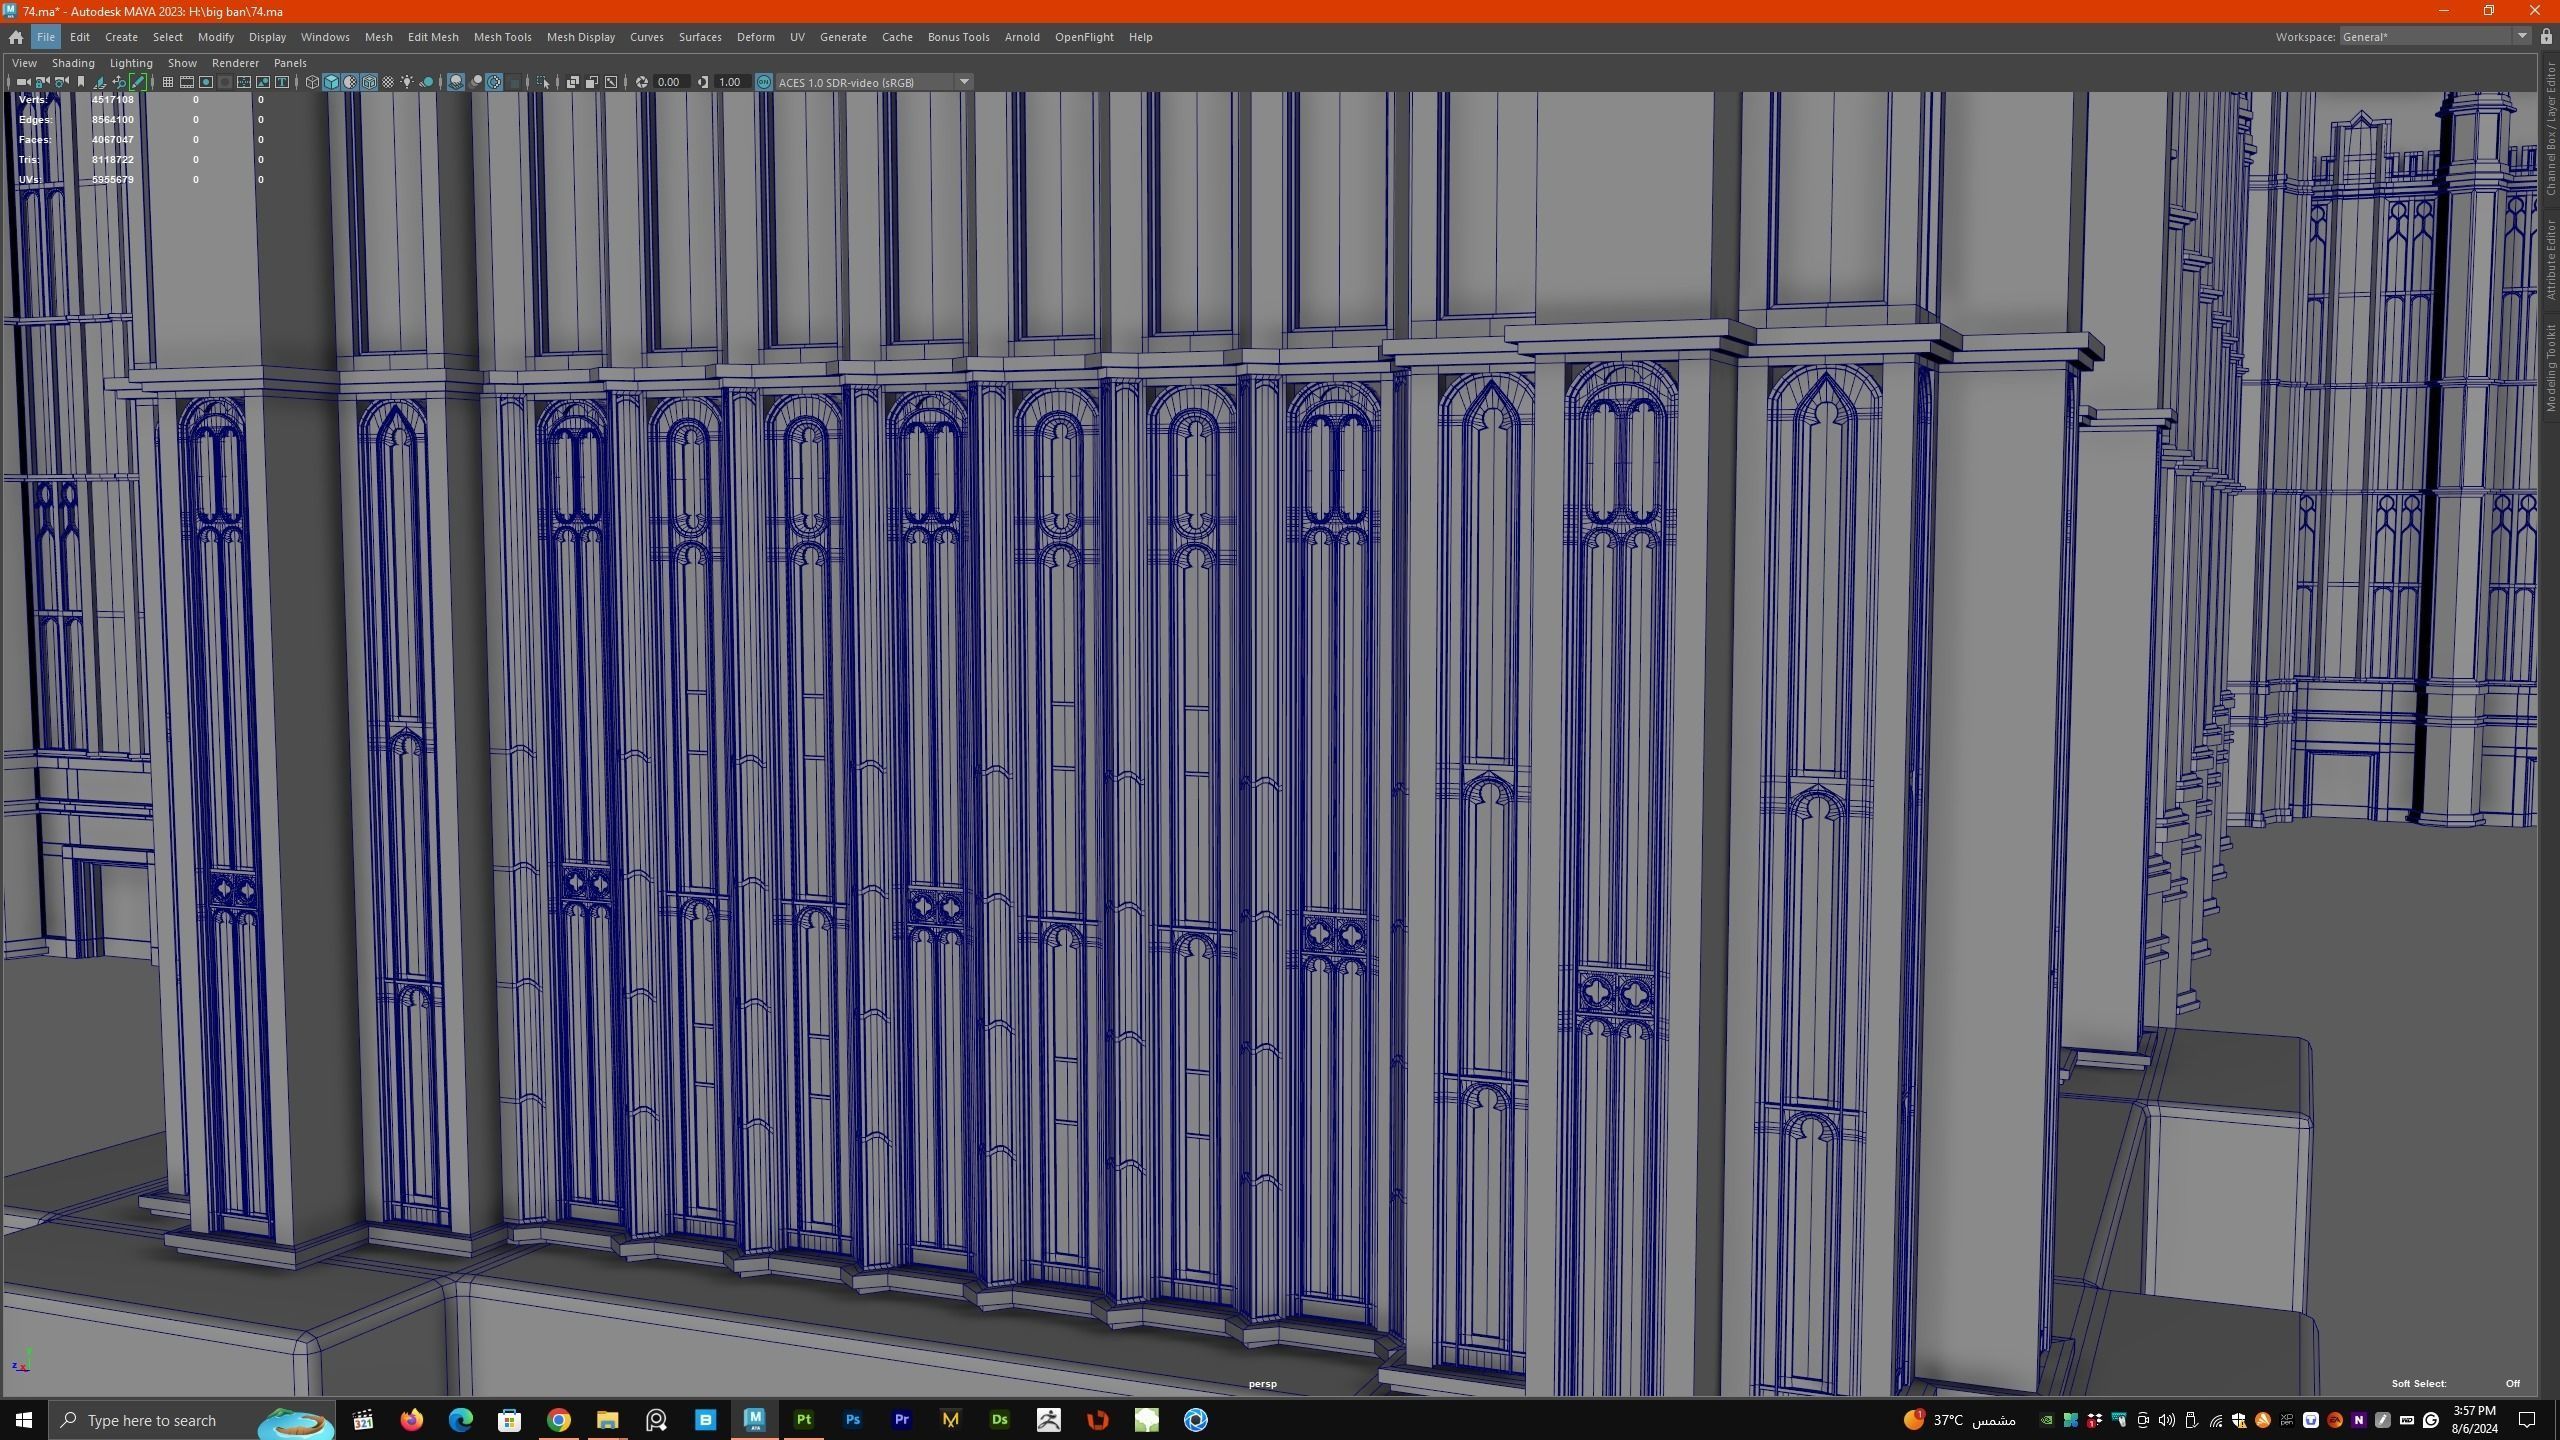Click the camera bookmarks icon
Screen dimensions: 2560x1440
(x=81, y=82)
